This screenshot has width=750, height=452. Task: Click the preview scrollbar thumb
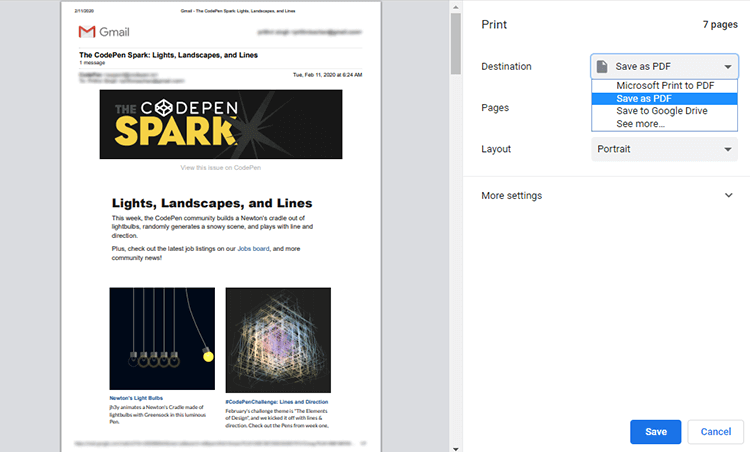[455, 44]
